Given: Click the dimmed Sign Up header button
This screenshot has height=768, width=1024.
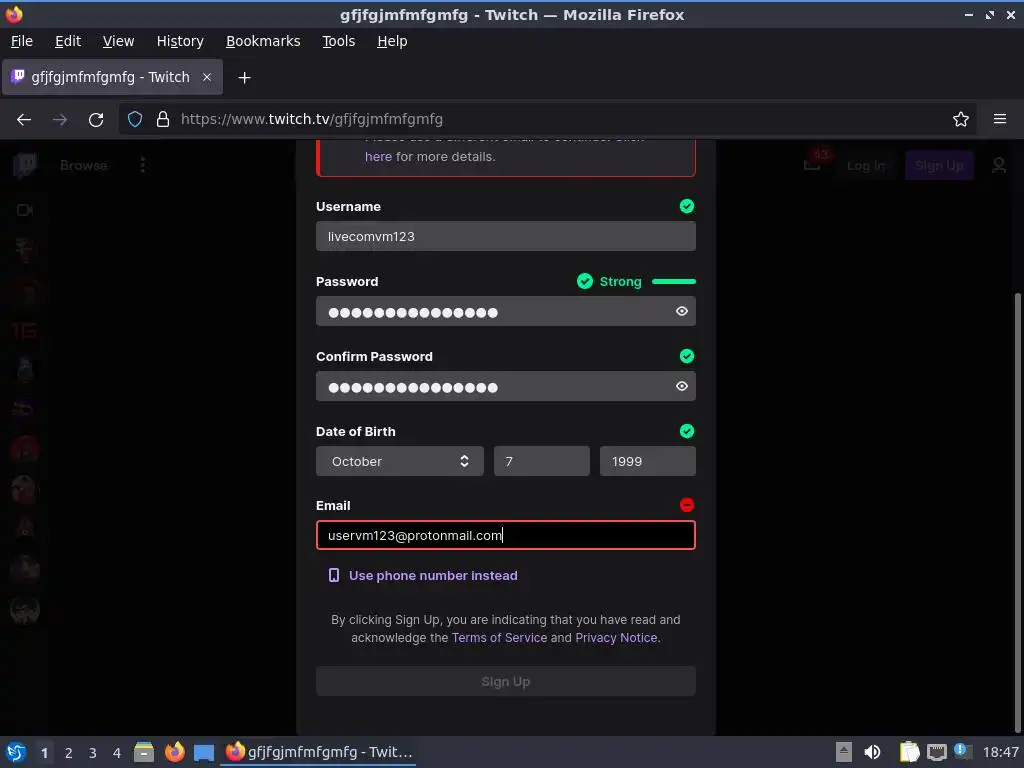Looking at the screenshot, I should coord(939,166).
